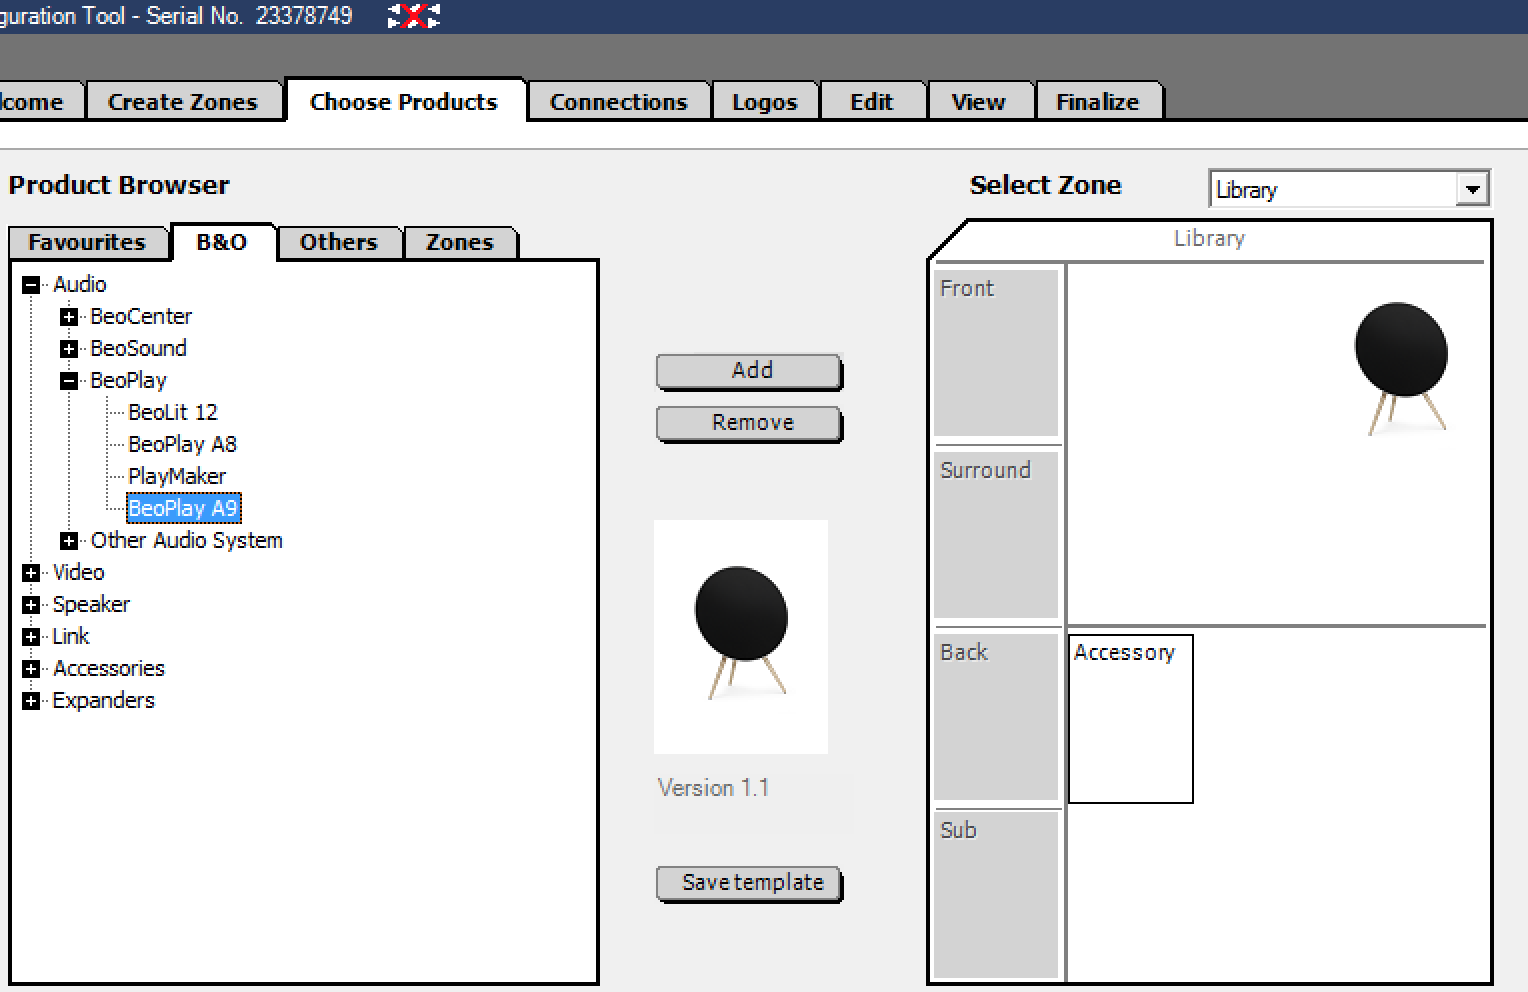
Task: Click the Version 1.1 text
Action: 713,788
